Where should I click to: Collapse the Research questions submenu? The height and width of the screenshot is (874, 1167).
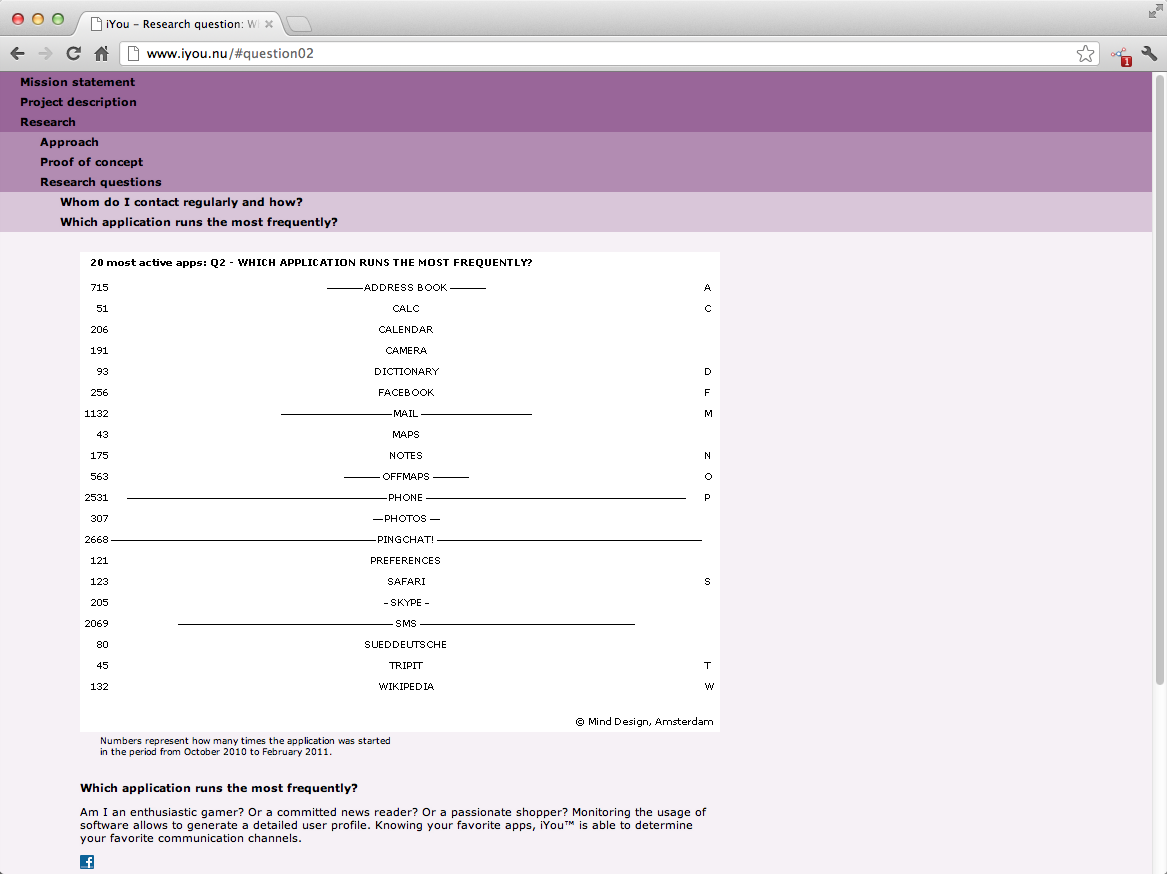click(100, 182)
